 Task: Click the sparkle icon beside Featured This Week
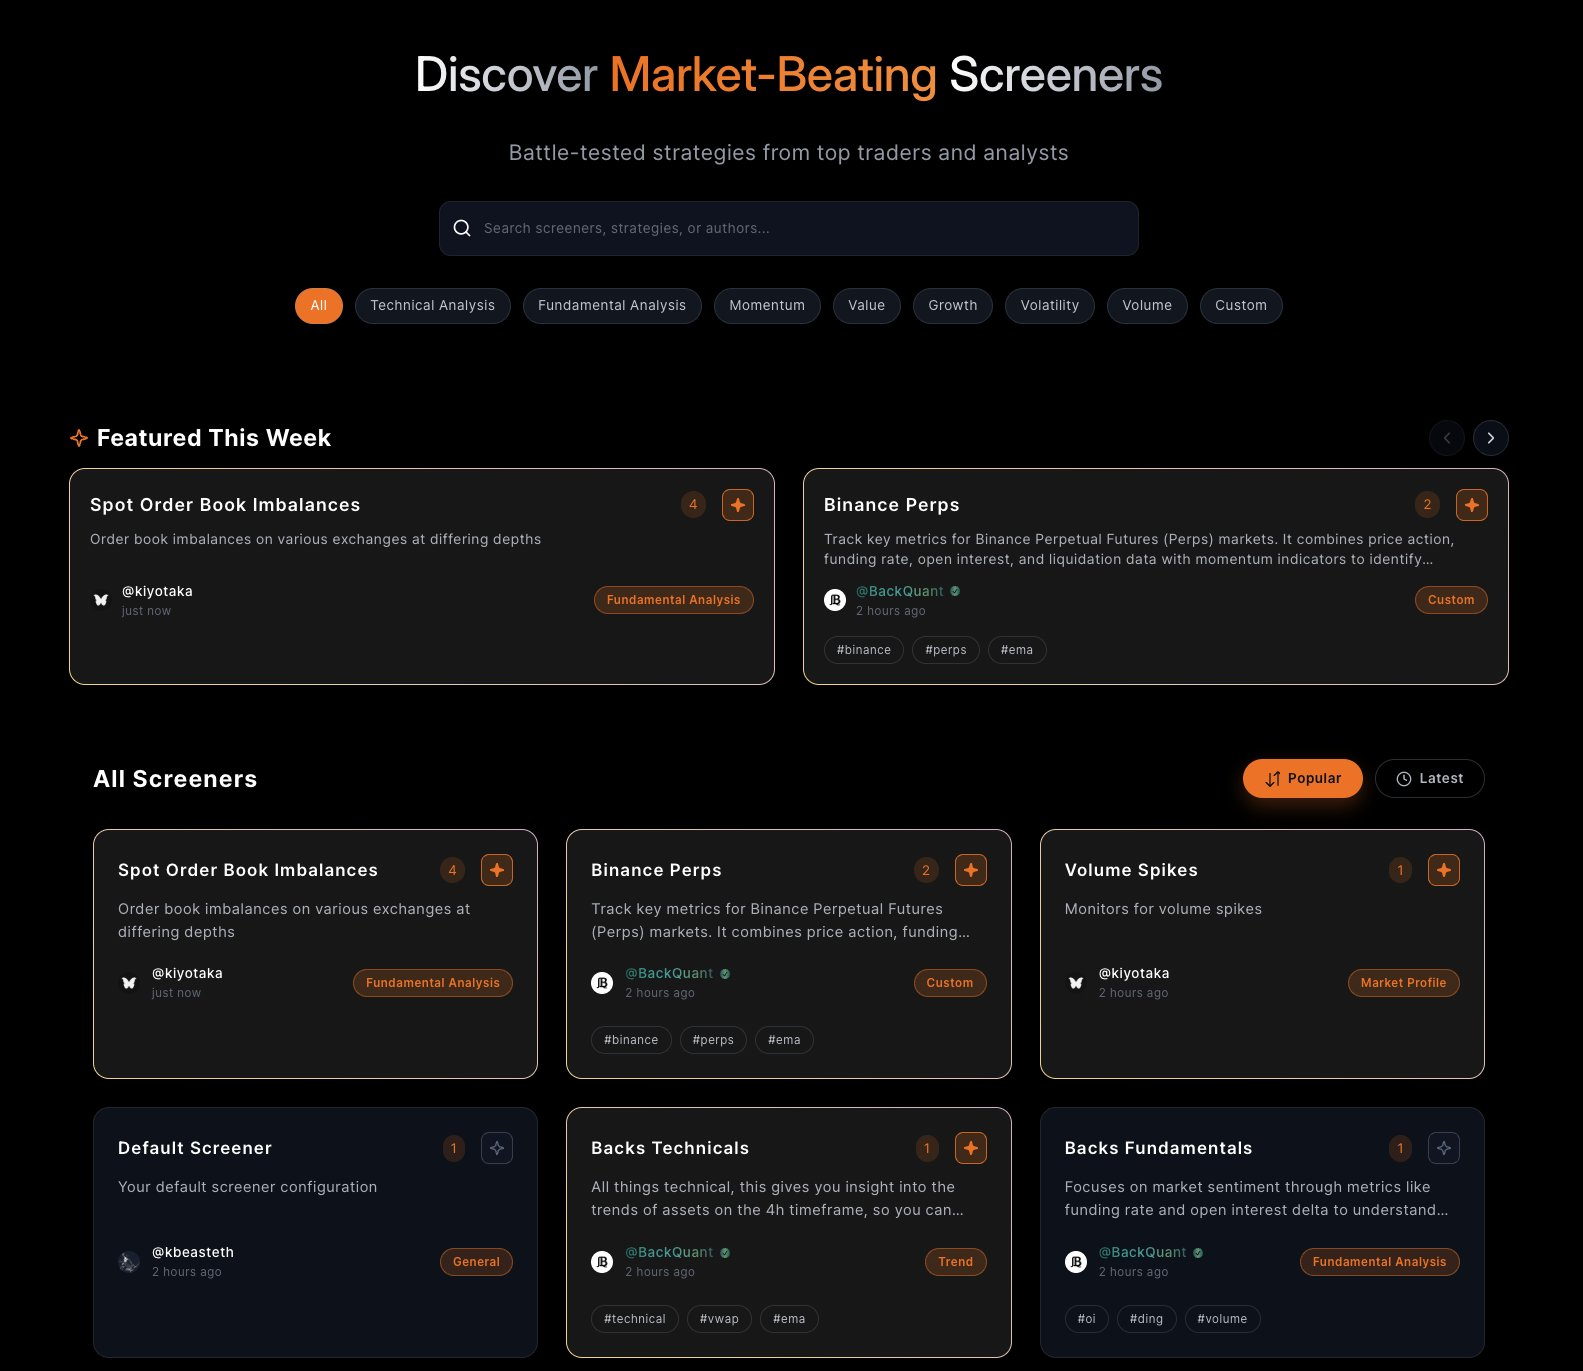[x=79, y=438]
